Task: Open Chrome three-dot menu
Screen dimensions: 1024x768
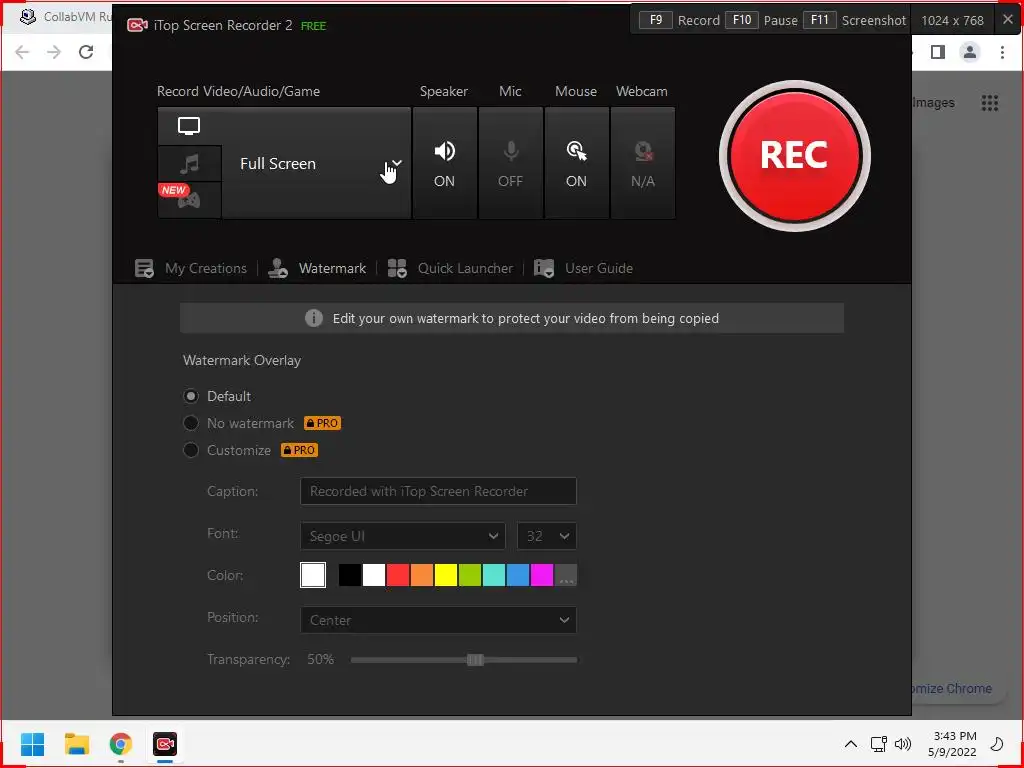Action: tap(1002, 52)
